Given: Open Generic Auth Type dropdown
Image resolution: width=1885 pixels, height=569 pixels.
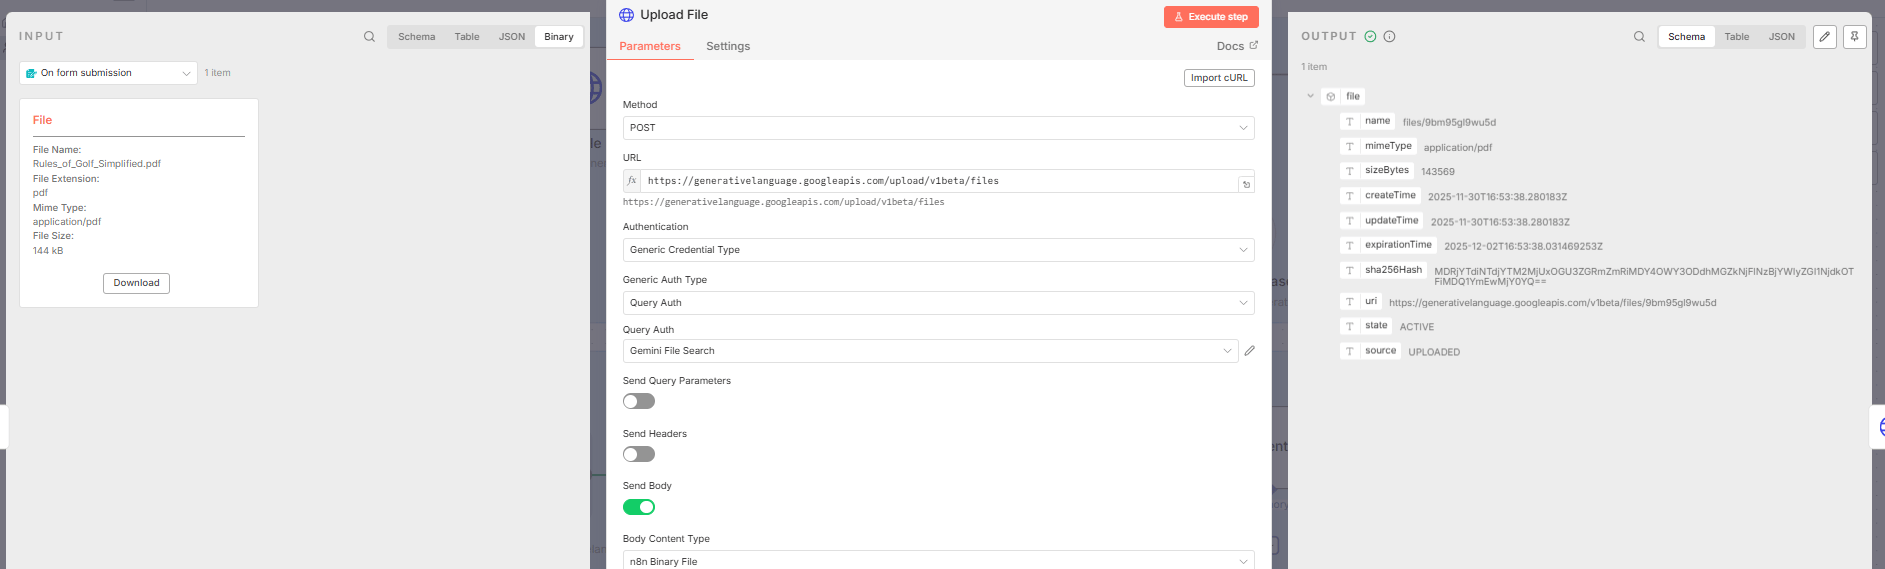Looking at the screenshot, I should (938, 303).
